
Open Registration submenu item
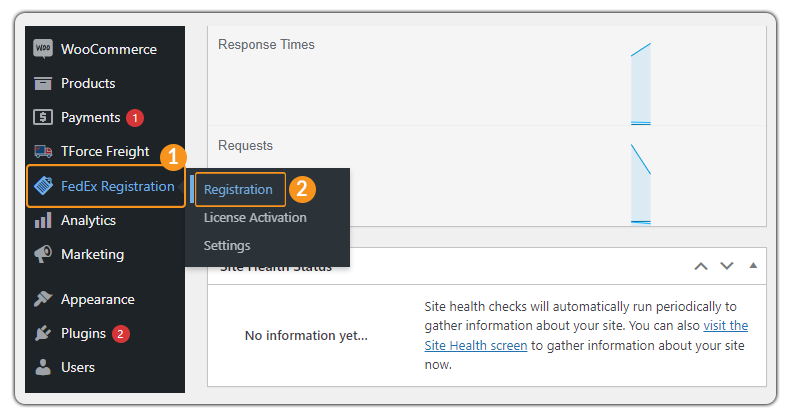click(238, 189)
